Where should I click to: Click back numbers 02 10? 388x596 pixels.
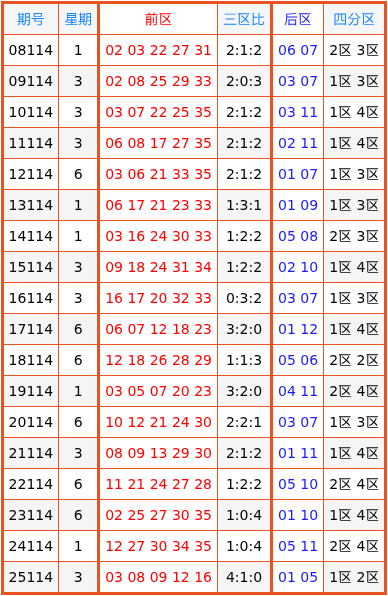pos(298,267)
